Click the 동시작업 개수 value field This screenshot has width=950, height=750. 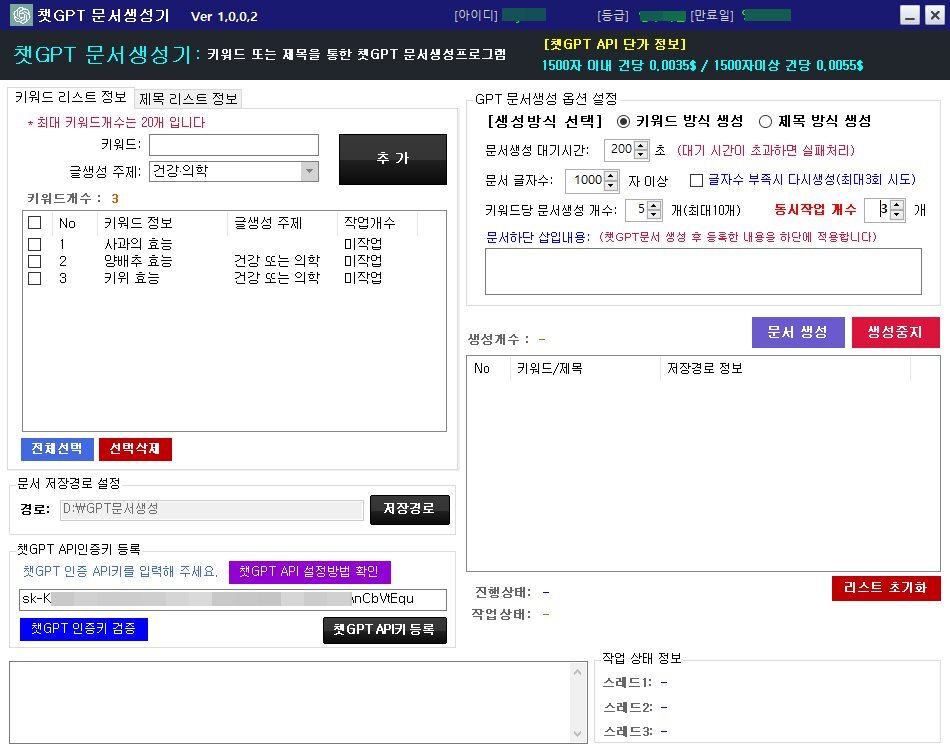click(x=877, y=210)
